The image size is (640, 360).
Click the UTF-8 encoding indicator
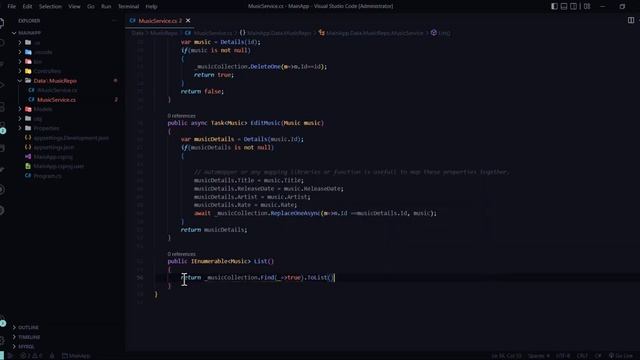[563, 356]
